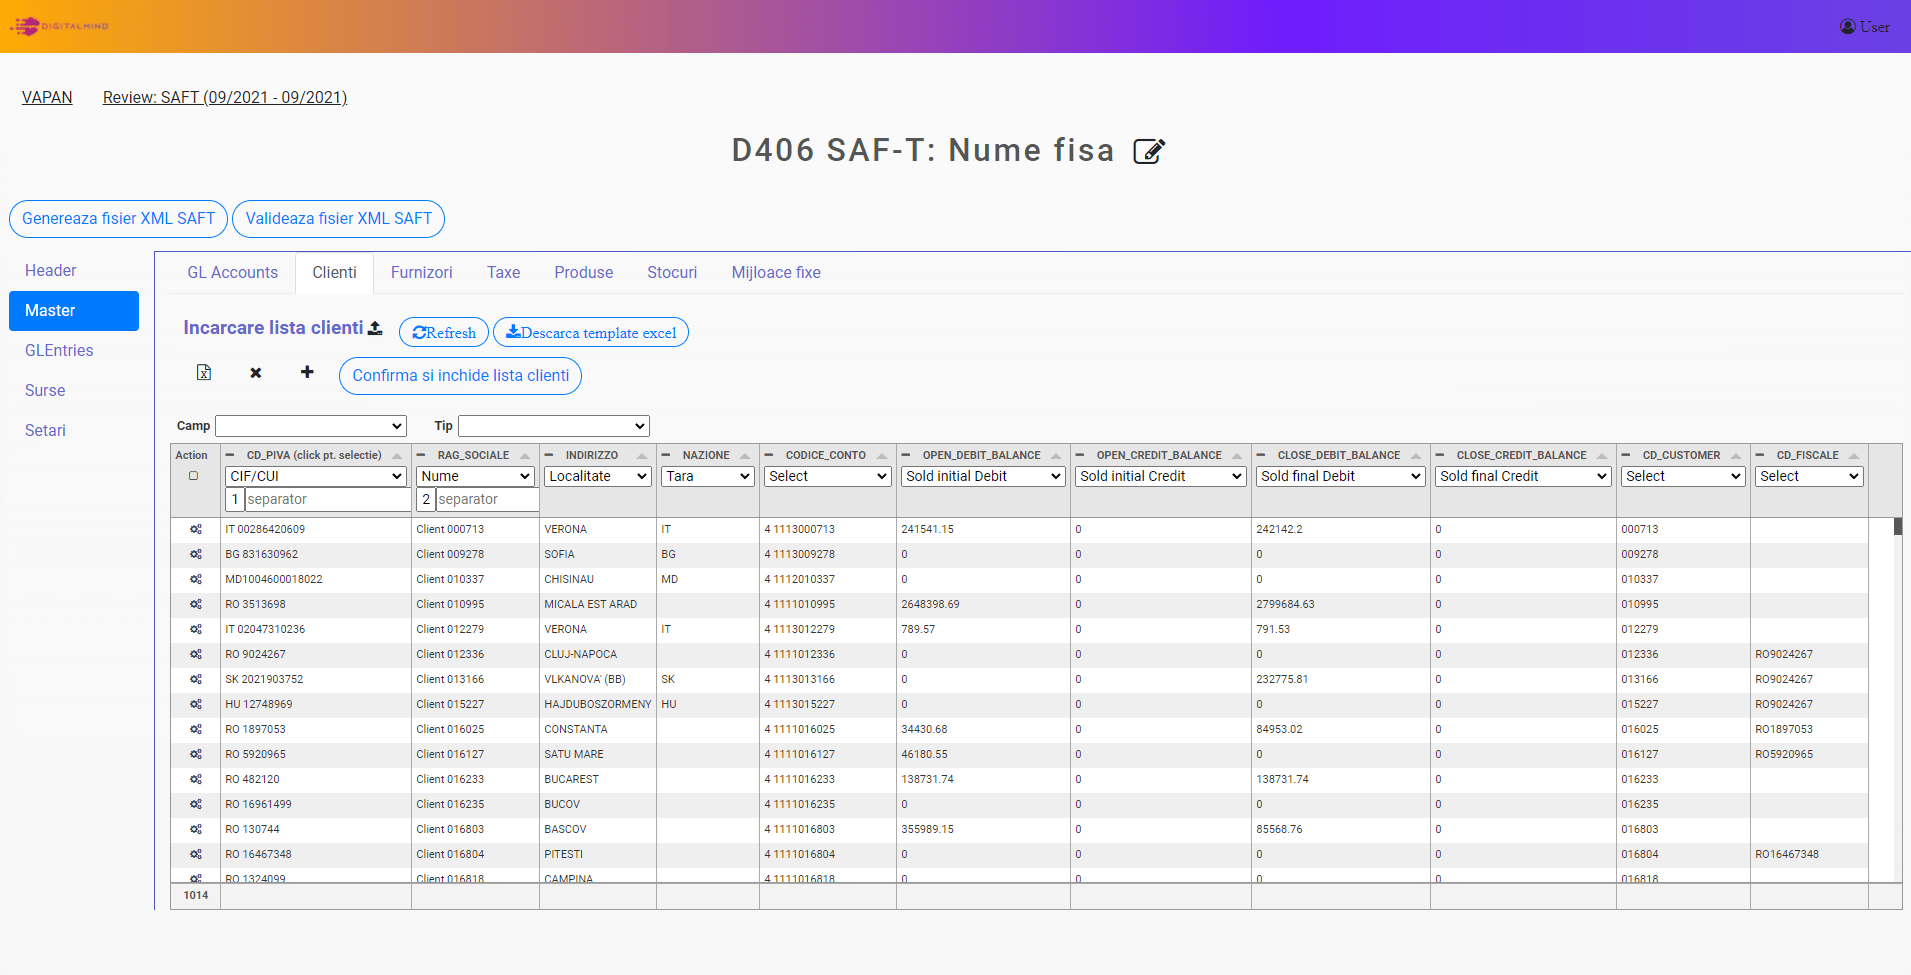Click the minus icon on RAG_SOCIALE column
Image resolution: width=1911 pixels, height=975 pixels.
421,455
